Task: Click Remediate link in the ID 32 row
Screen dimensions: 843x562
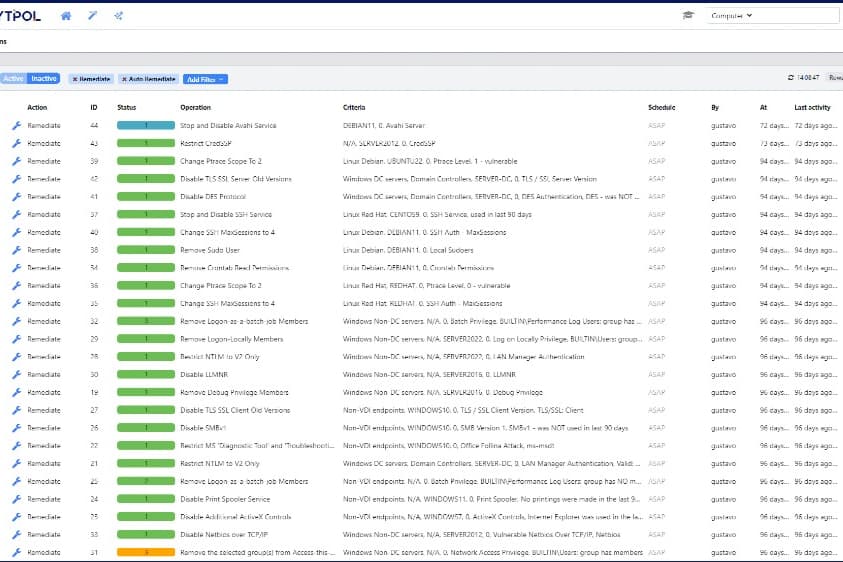Action: pos(44,321)
